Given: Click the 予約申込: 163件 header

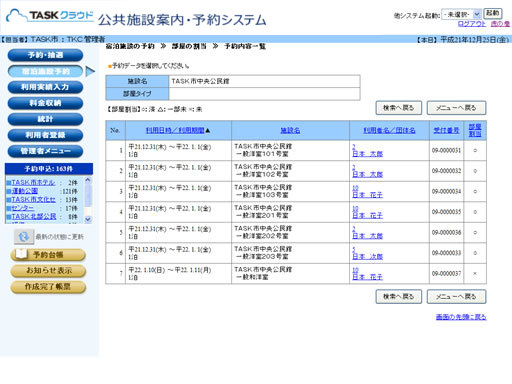Looking at the screenshot, I should 49,169.
